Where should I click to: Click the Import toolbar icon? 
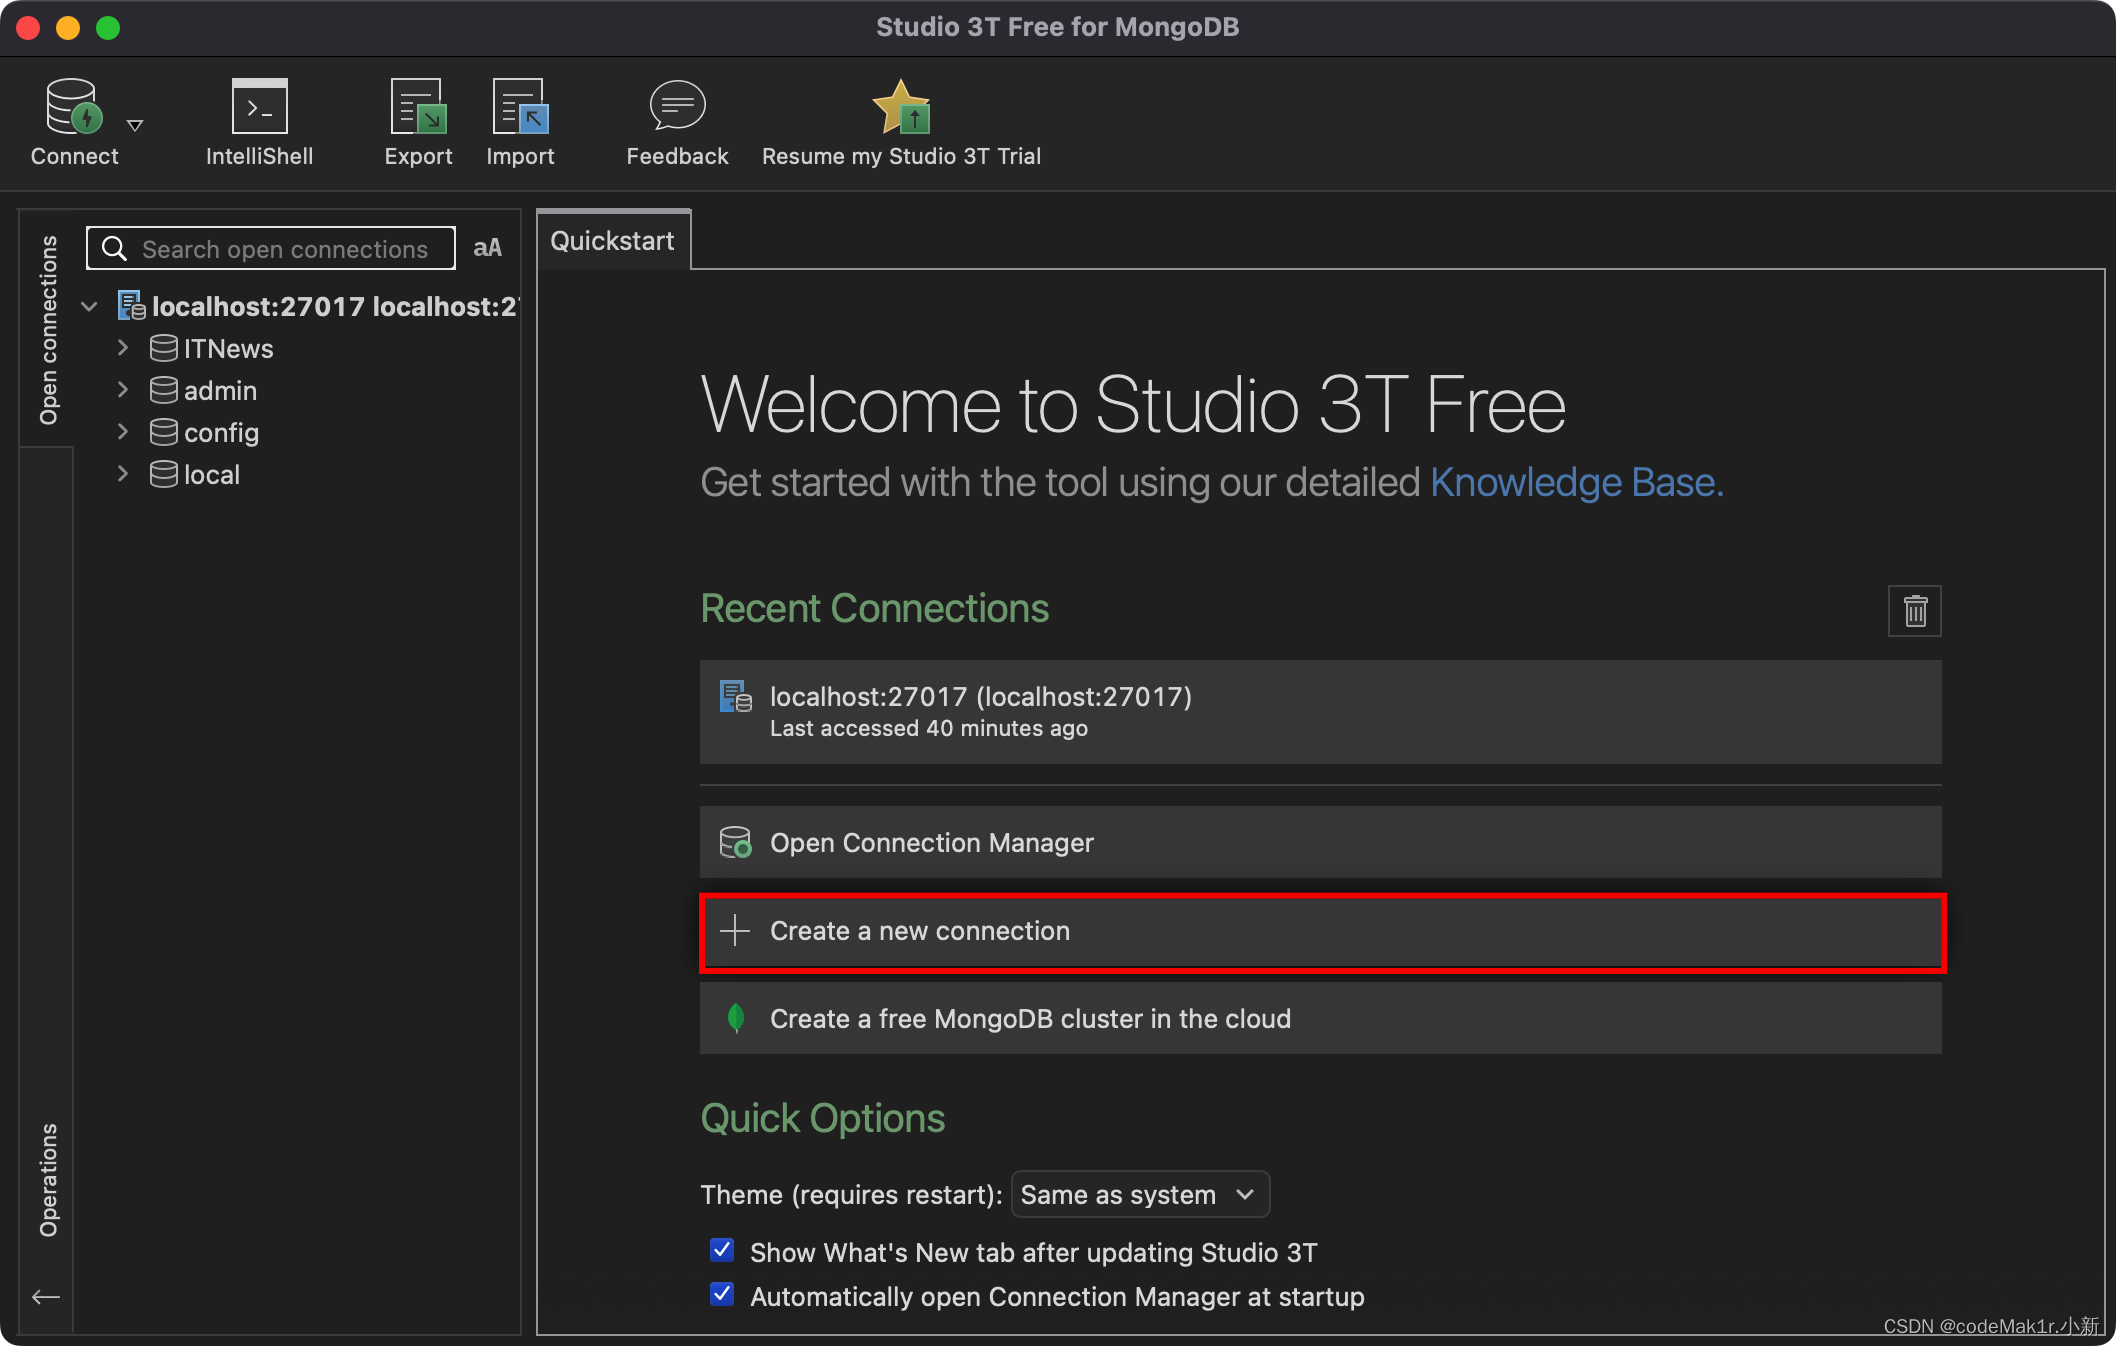(x=520, y=107)
